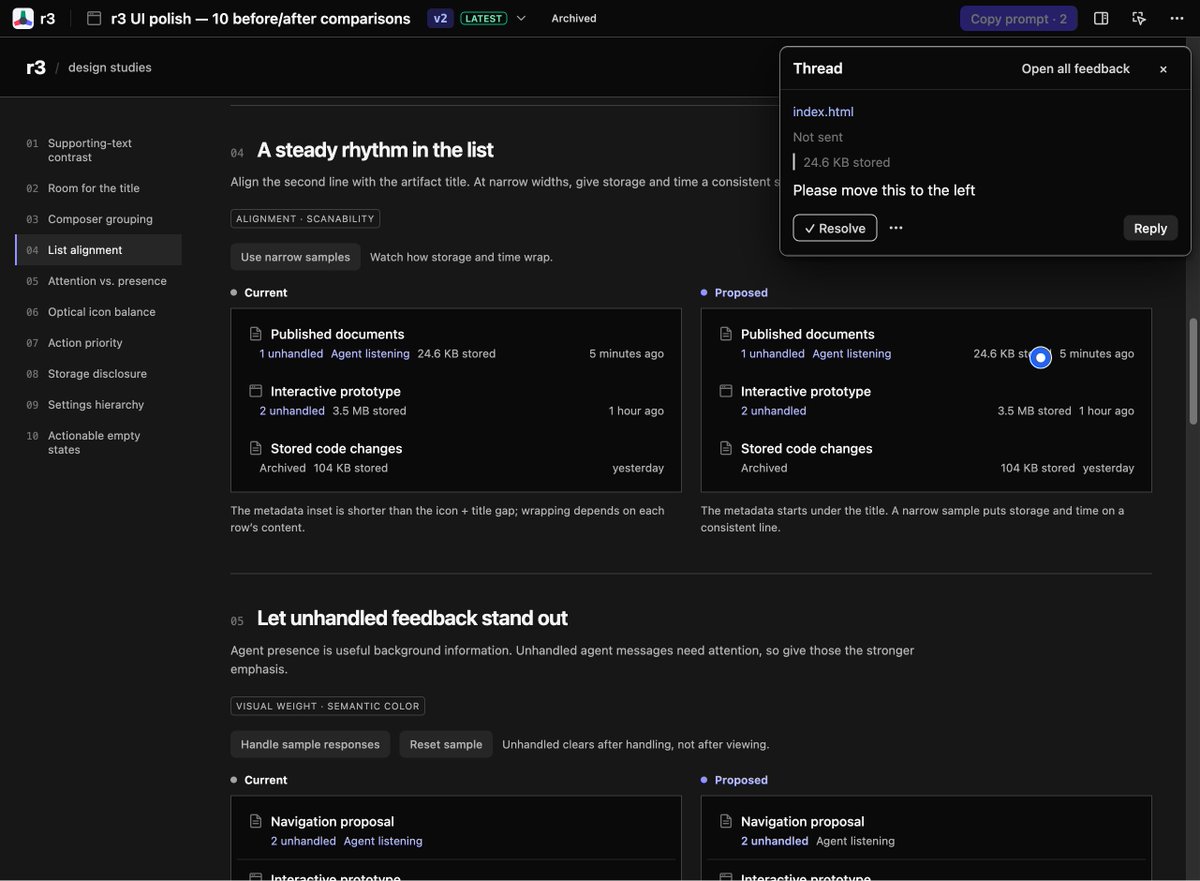Click the document icon beside the artifact title
1200x881 pixels.
click(x=94, y=18)
